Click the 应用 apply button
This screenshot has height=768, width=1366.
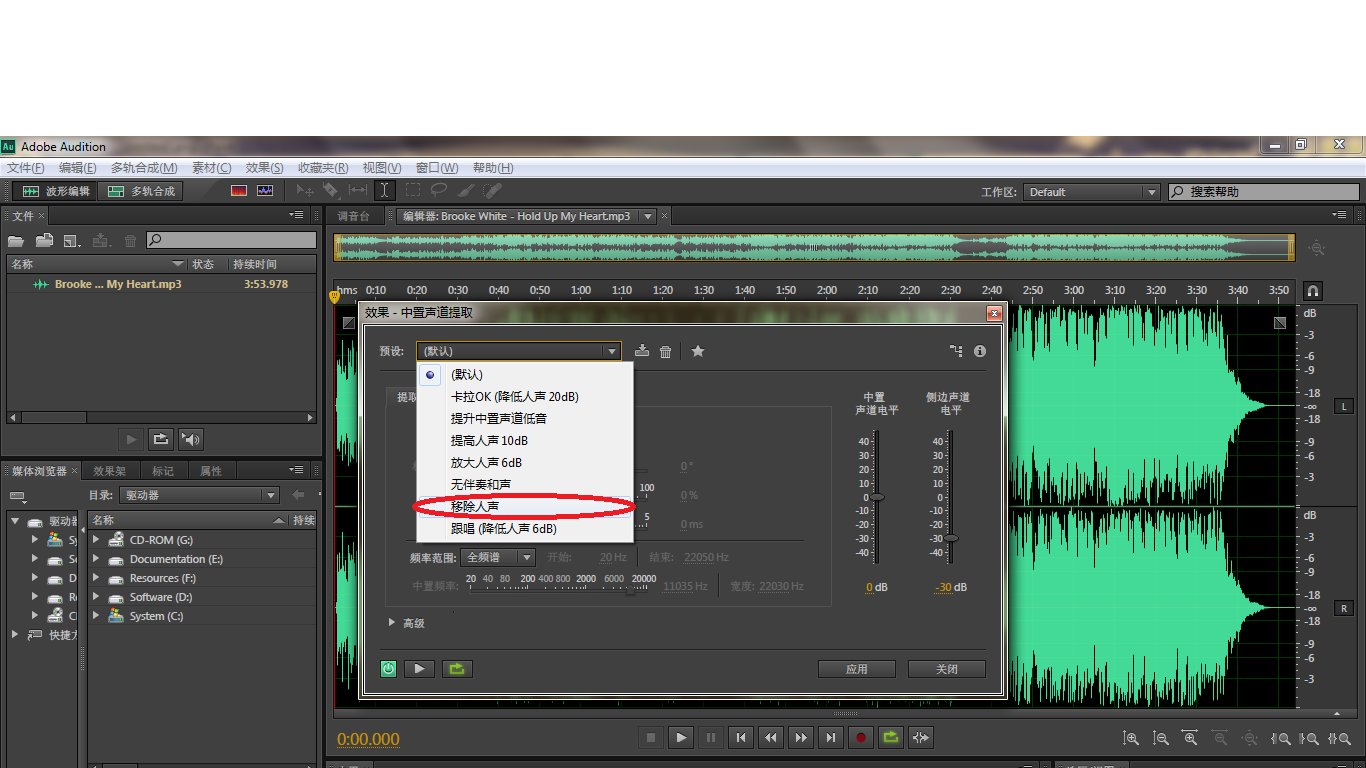tap(856, 669)
